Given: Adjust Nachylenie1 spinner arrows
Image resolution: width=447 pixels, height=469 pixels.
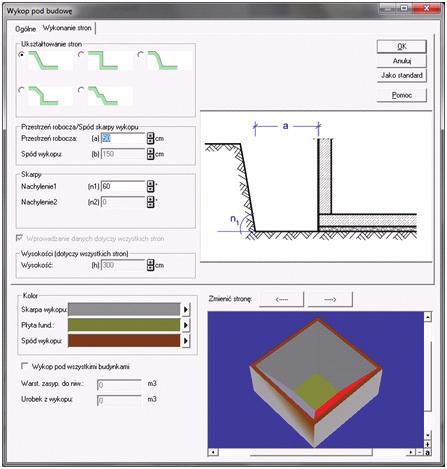Looking at the screenshot, I should (151, 186).
